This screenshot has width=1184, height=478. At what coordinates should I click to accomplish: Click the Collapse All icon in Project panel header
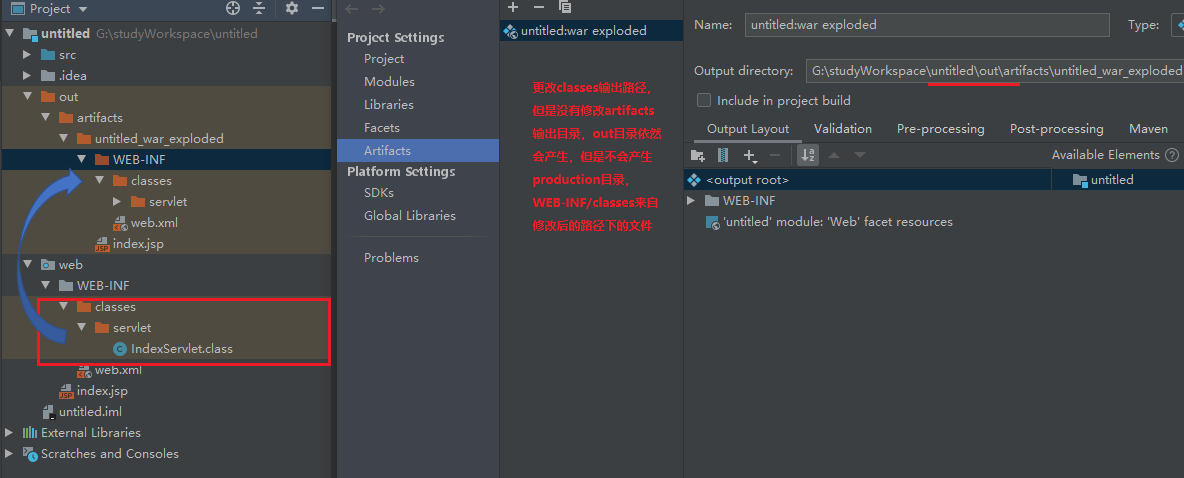259,8
